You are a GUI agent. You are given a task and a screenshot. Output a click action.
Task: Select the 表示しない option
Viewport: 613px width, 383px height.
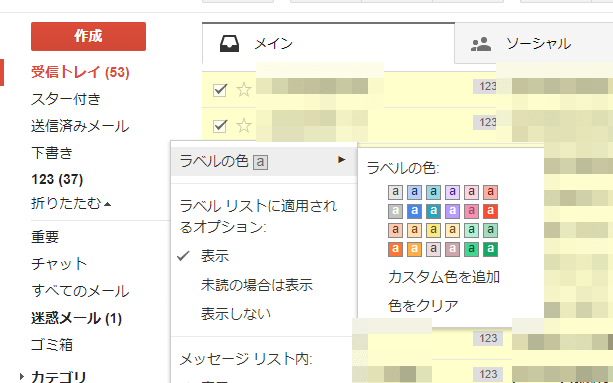click(236, 314)
